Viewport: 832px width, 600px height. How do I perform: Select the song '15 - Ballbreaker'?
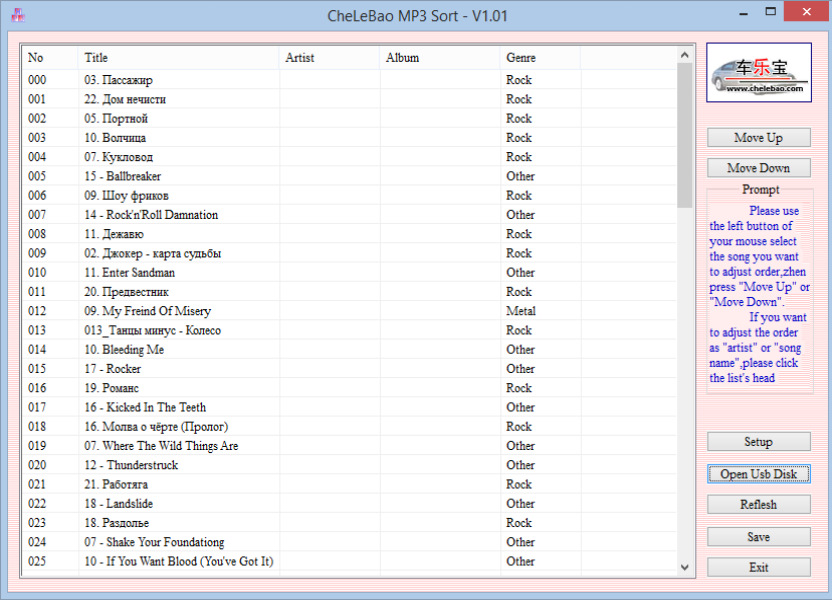pyautogui.click(x=123, y=176)
